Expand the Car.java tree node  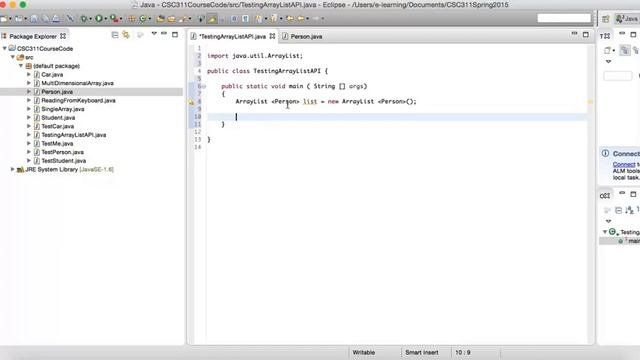point(29,74)
